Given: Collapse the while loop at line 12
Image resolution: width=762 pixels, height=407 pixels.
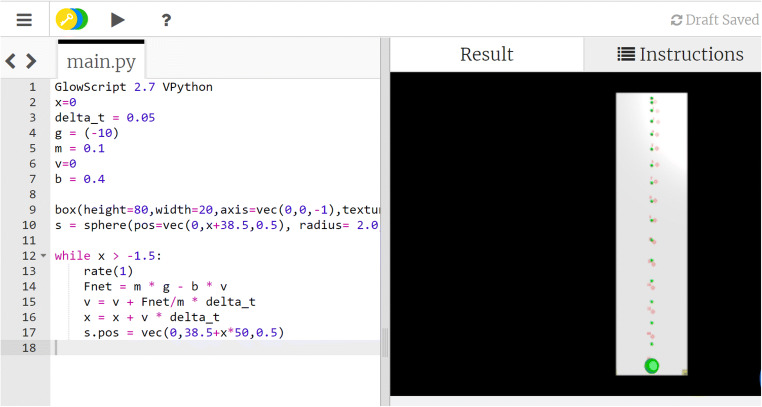Looking at the screenshot, I should coord(42,256).
